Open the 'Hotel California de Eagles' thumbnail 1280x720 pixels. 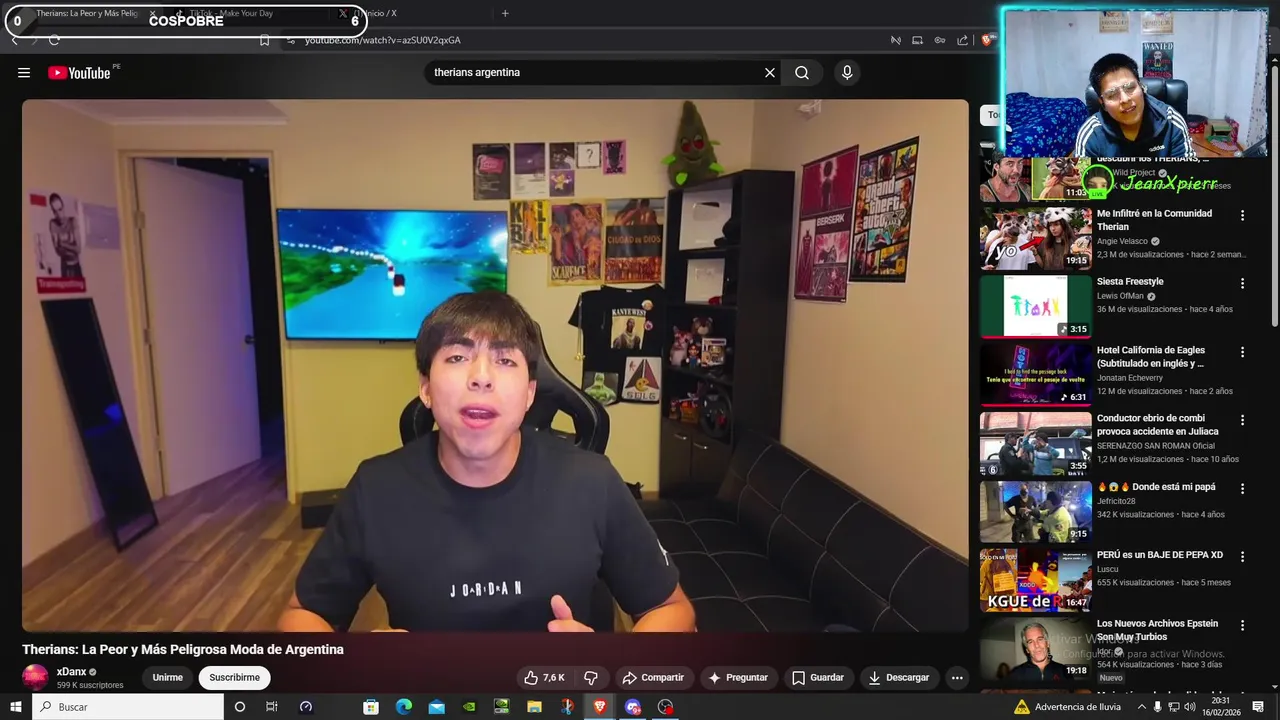pyautogui.click(x=1036, y=374)
